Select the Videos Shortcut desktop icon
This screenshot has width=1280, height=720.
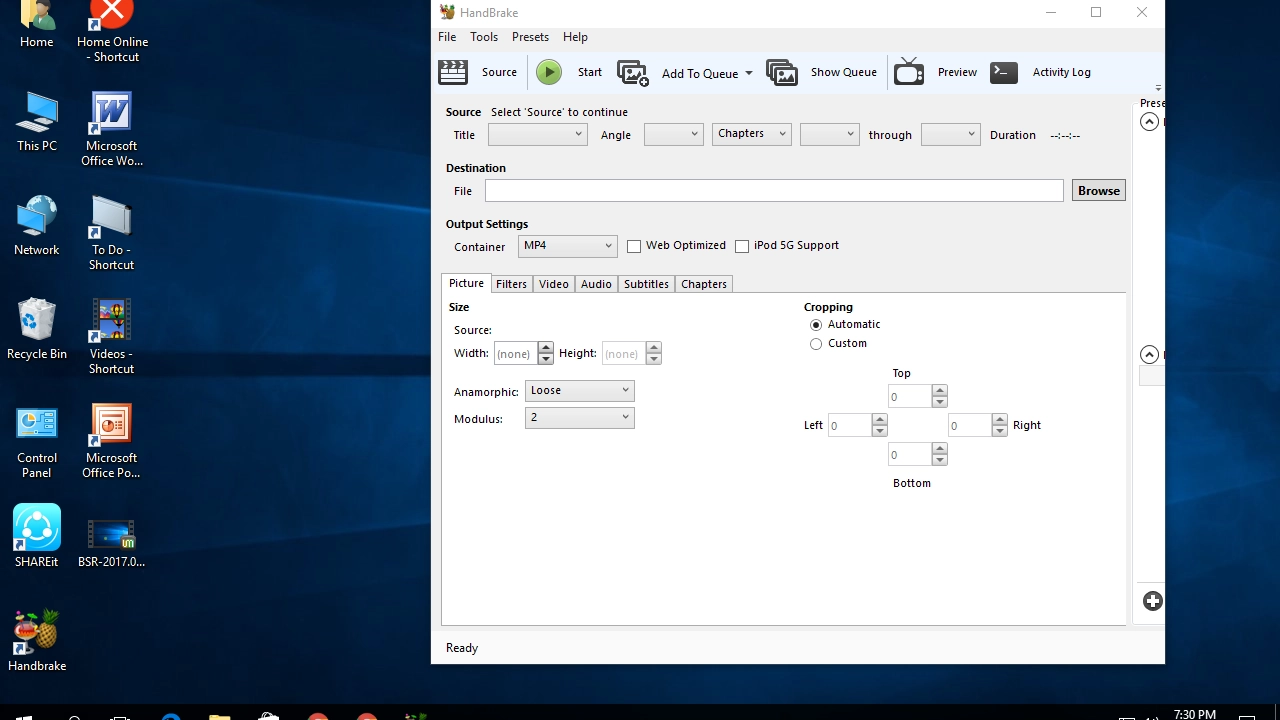pyautogui.click(x=112, y=337)
